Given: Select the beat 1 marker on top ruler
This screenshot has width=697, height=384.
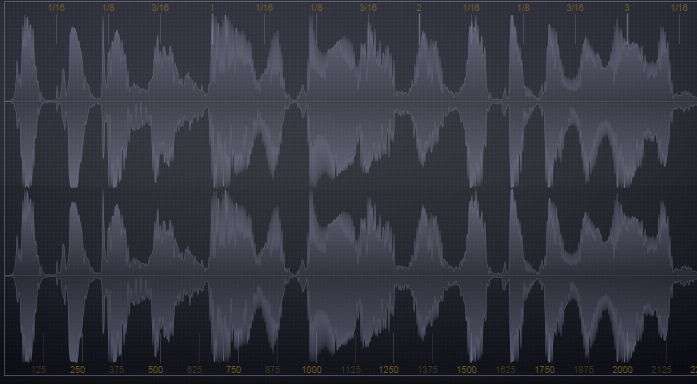Looking at the screenshot, I should coord(212,8).
